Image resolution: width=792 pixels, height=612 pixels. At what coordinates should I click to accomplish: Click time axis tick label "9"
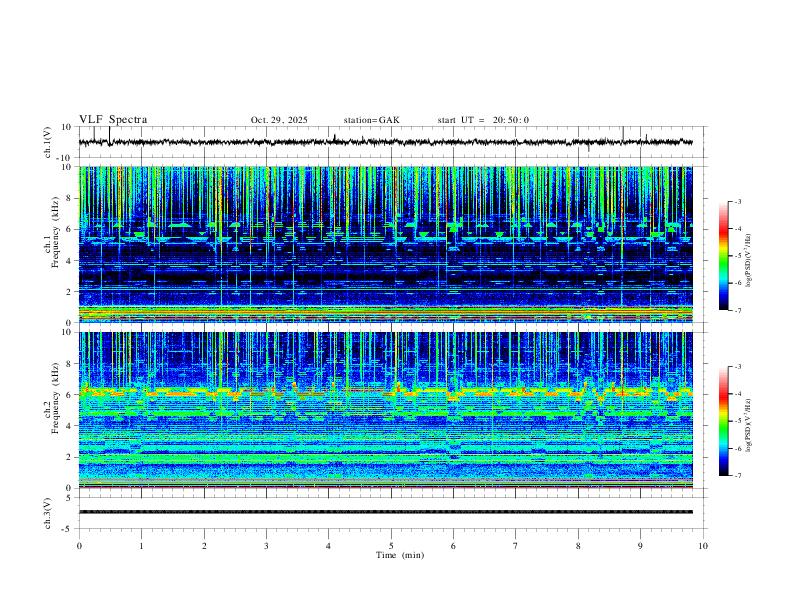[640, 546]
